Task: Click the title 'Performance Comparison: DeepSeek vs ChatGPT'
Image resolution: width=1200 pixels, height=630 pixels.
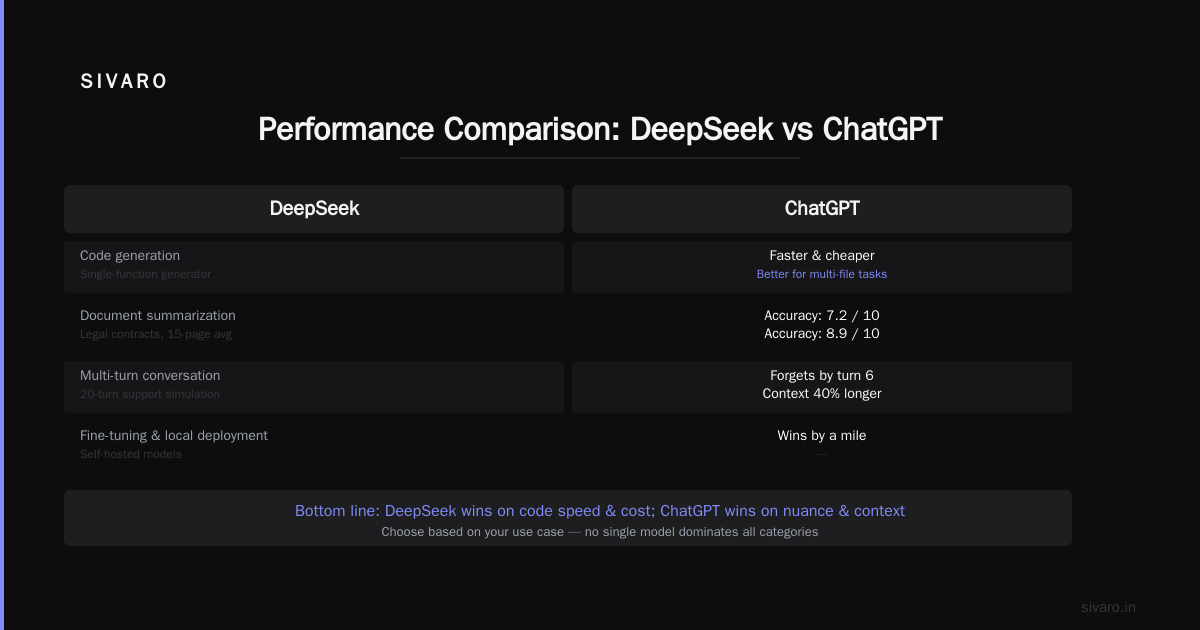Action: (x=600, y=129)
